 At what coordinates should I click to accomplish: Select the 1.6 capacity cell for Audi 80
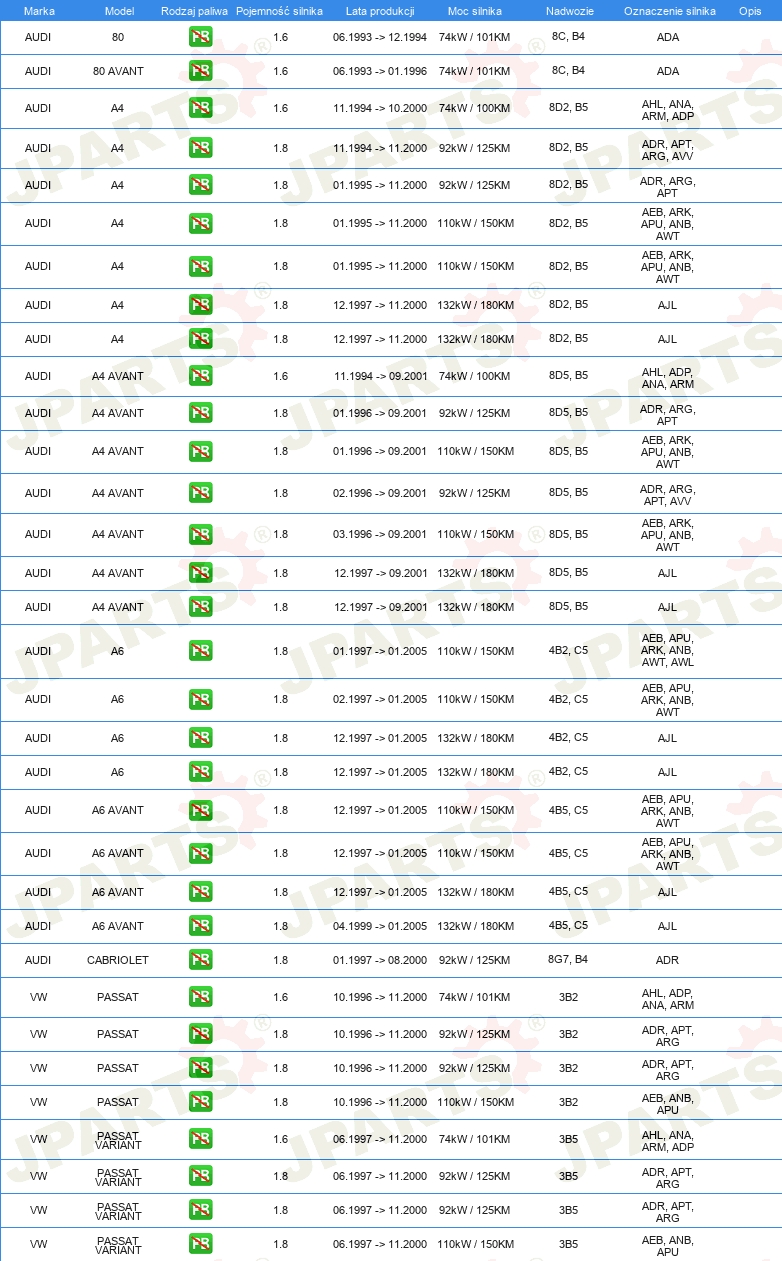[x=281, y=37]
